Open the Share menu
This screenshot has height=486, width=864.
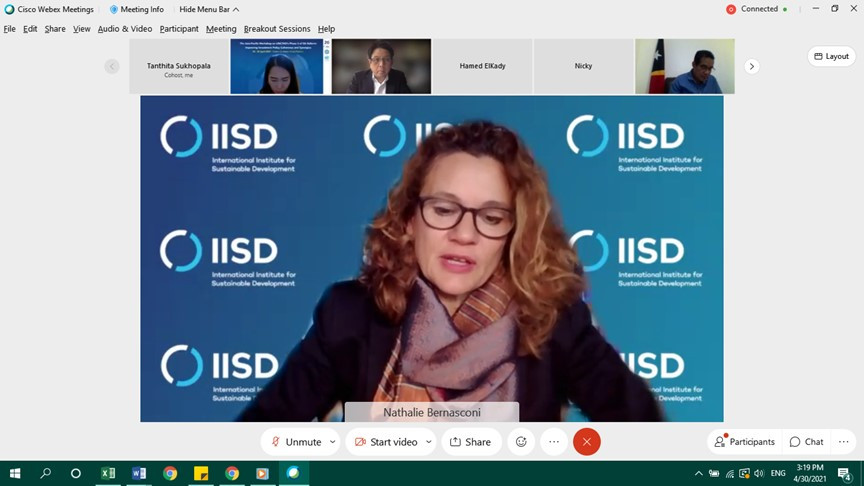point(55,29)
